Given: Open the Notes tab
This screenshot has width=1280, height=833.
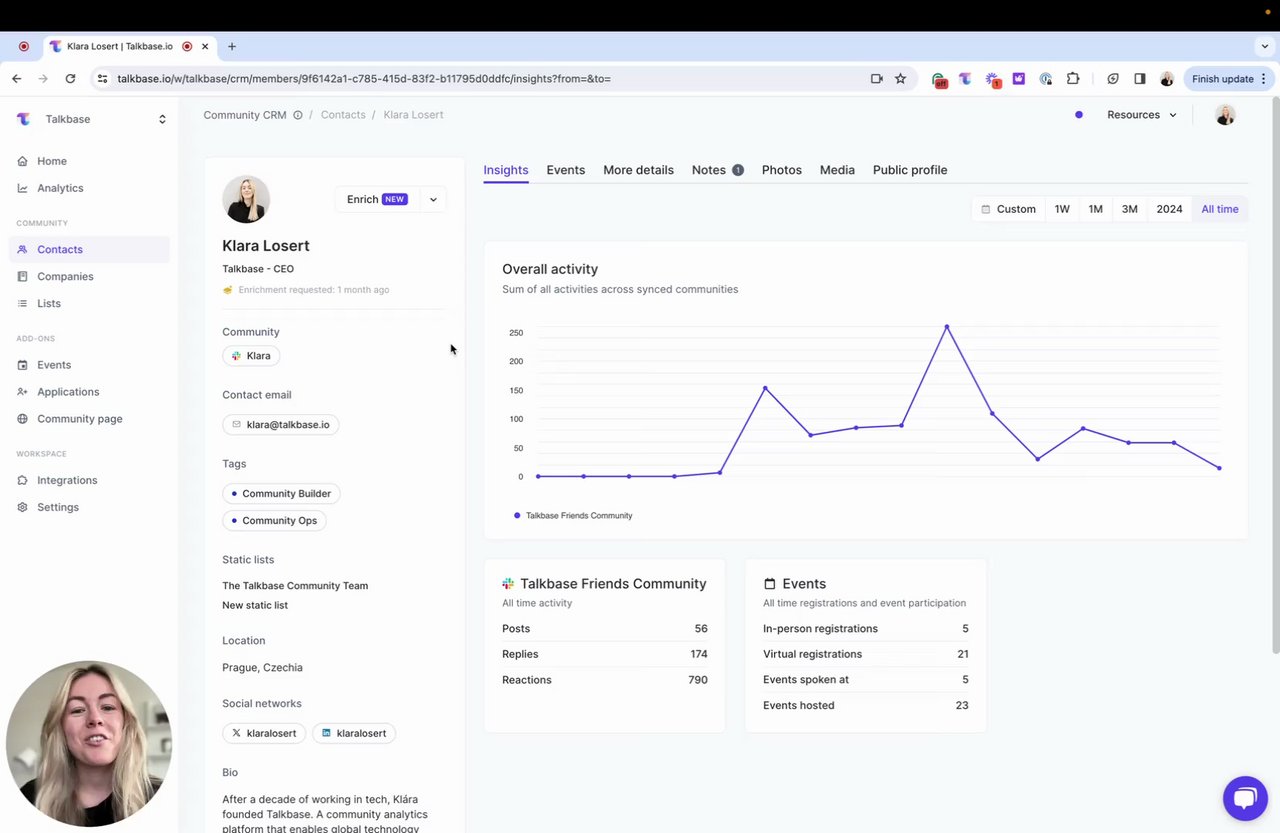Looking at the screenshot, I should tap(717, 170).
